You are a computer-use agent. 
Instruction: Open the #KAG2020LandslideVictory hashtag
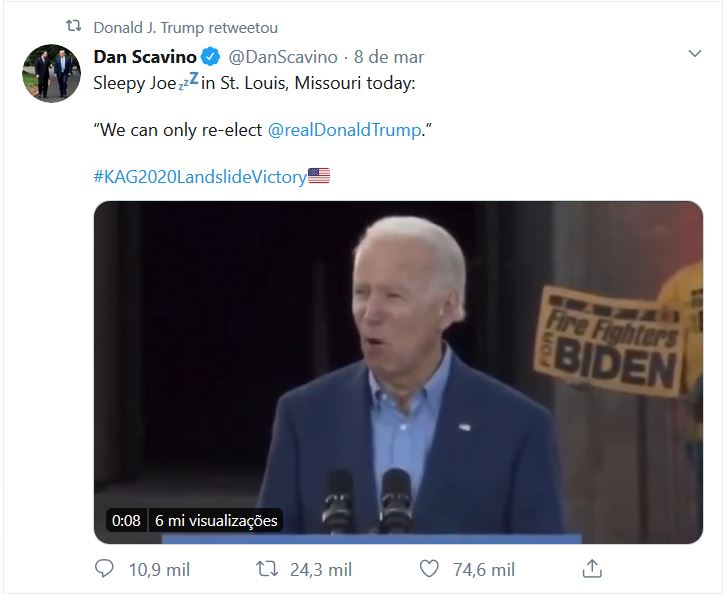tap(199, 177)
